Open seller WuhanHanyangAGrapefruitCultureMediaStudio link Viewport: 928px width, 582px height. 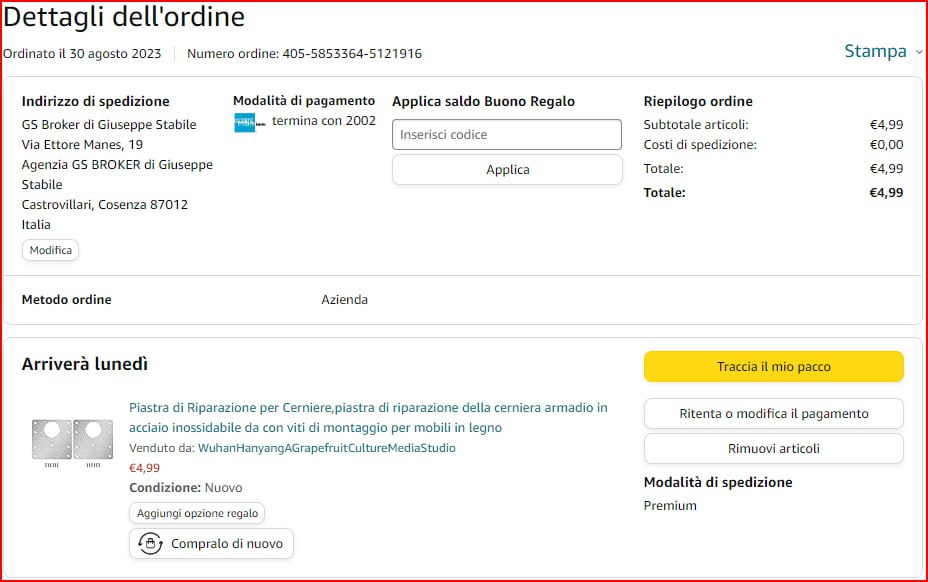327,448
